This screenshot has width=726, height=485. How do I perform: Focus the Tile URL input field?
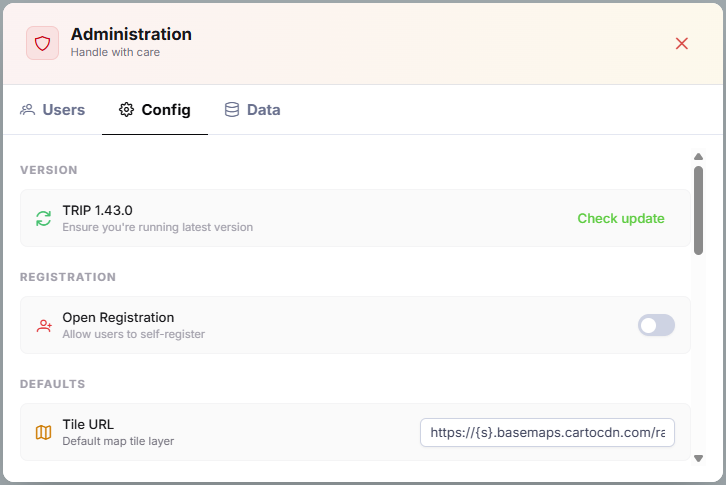547,432
